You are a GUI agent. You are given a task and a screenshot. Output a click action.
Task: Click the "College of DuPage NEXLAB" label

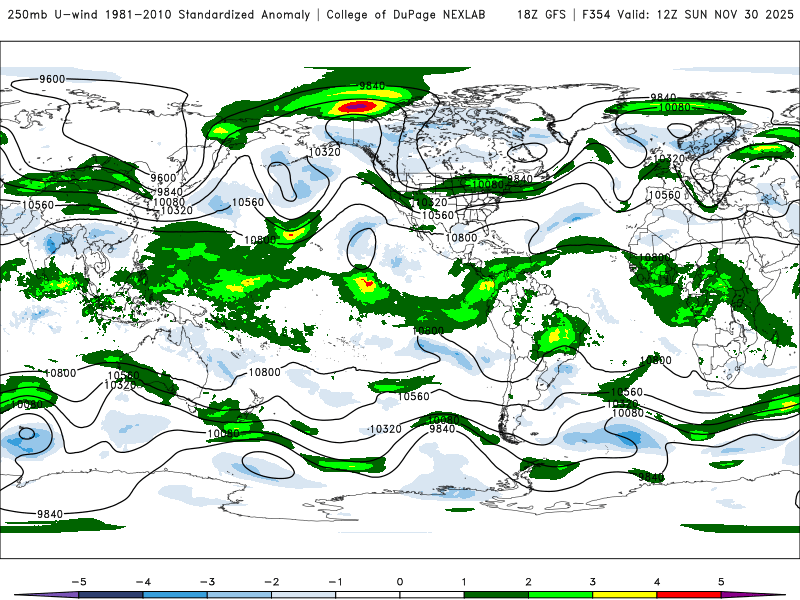point(406,15)
